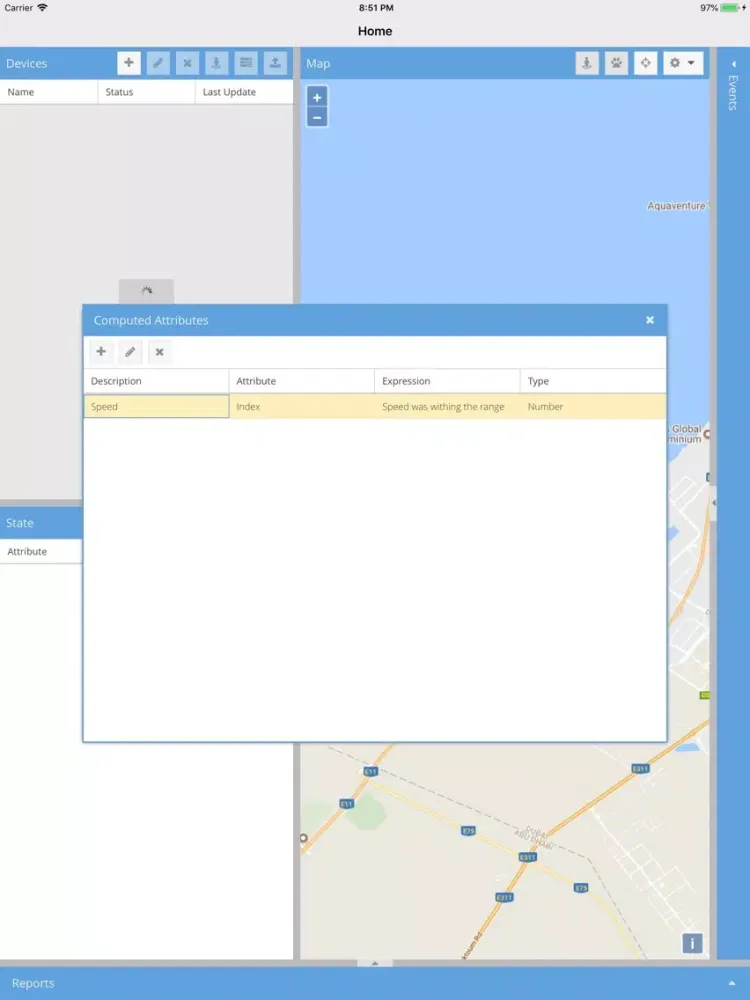Image resolution: width=750 pixels, height=1000 pixels.
Task: Open settings gear dropdown in Map toolbar
Action: tap(682, 63)
